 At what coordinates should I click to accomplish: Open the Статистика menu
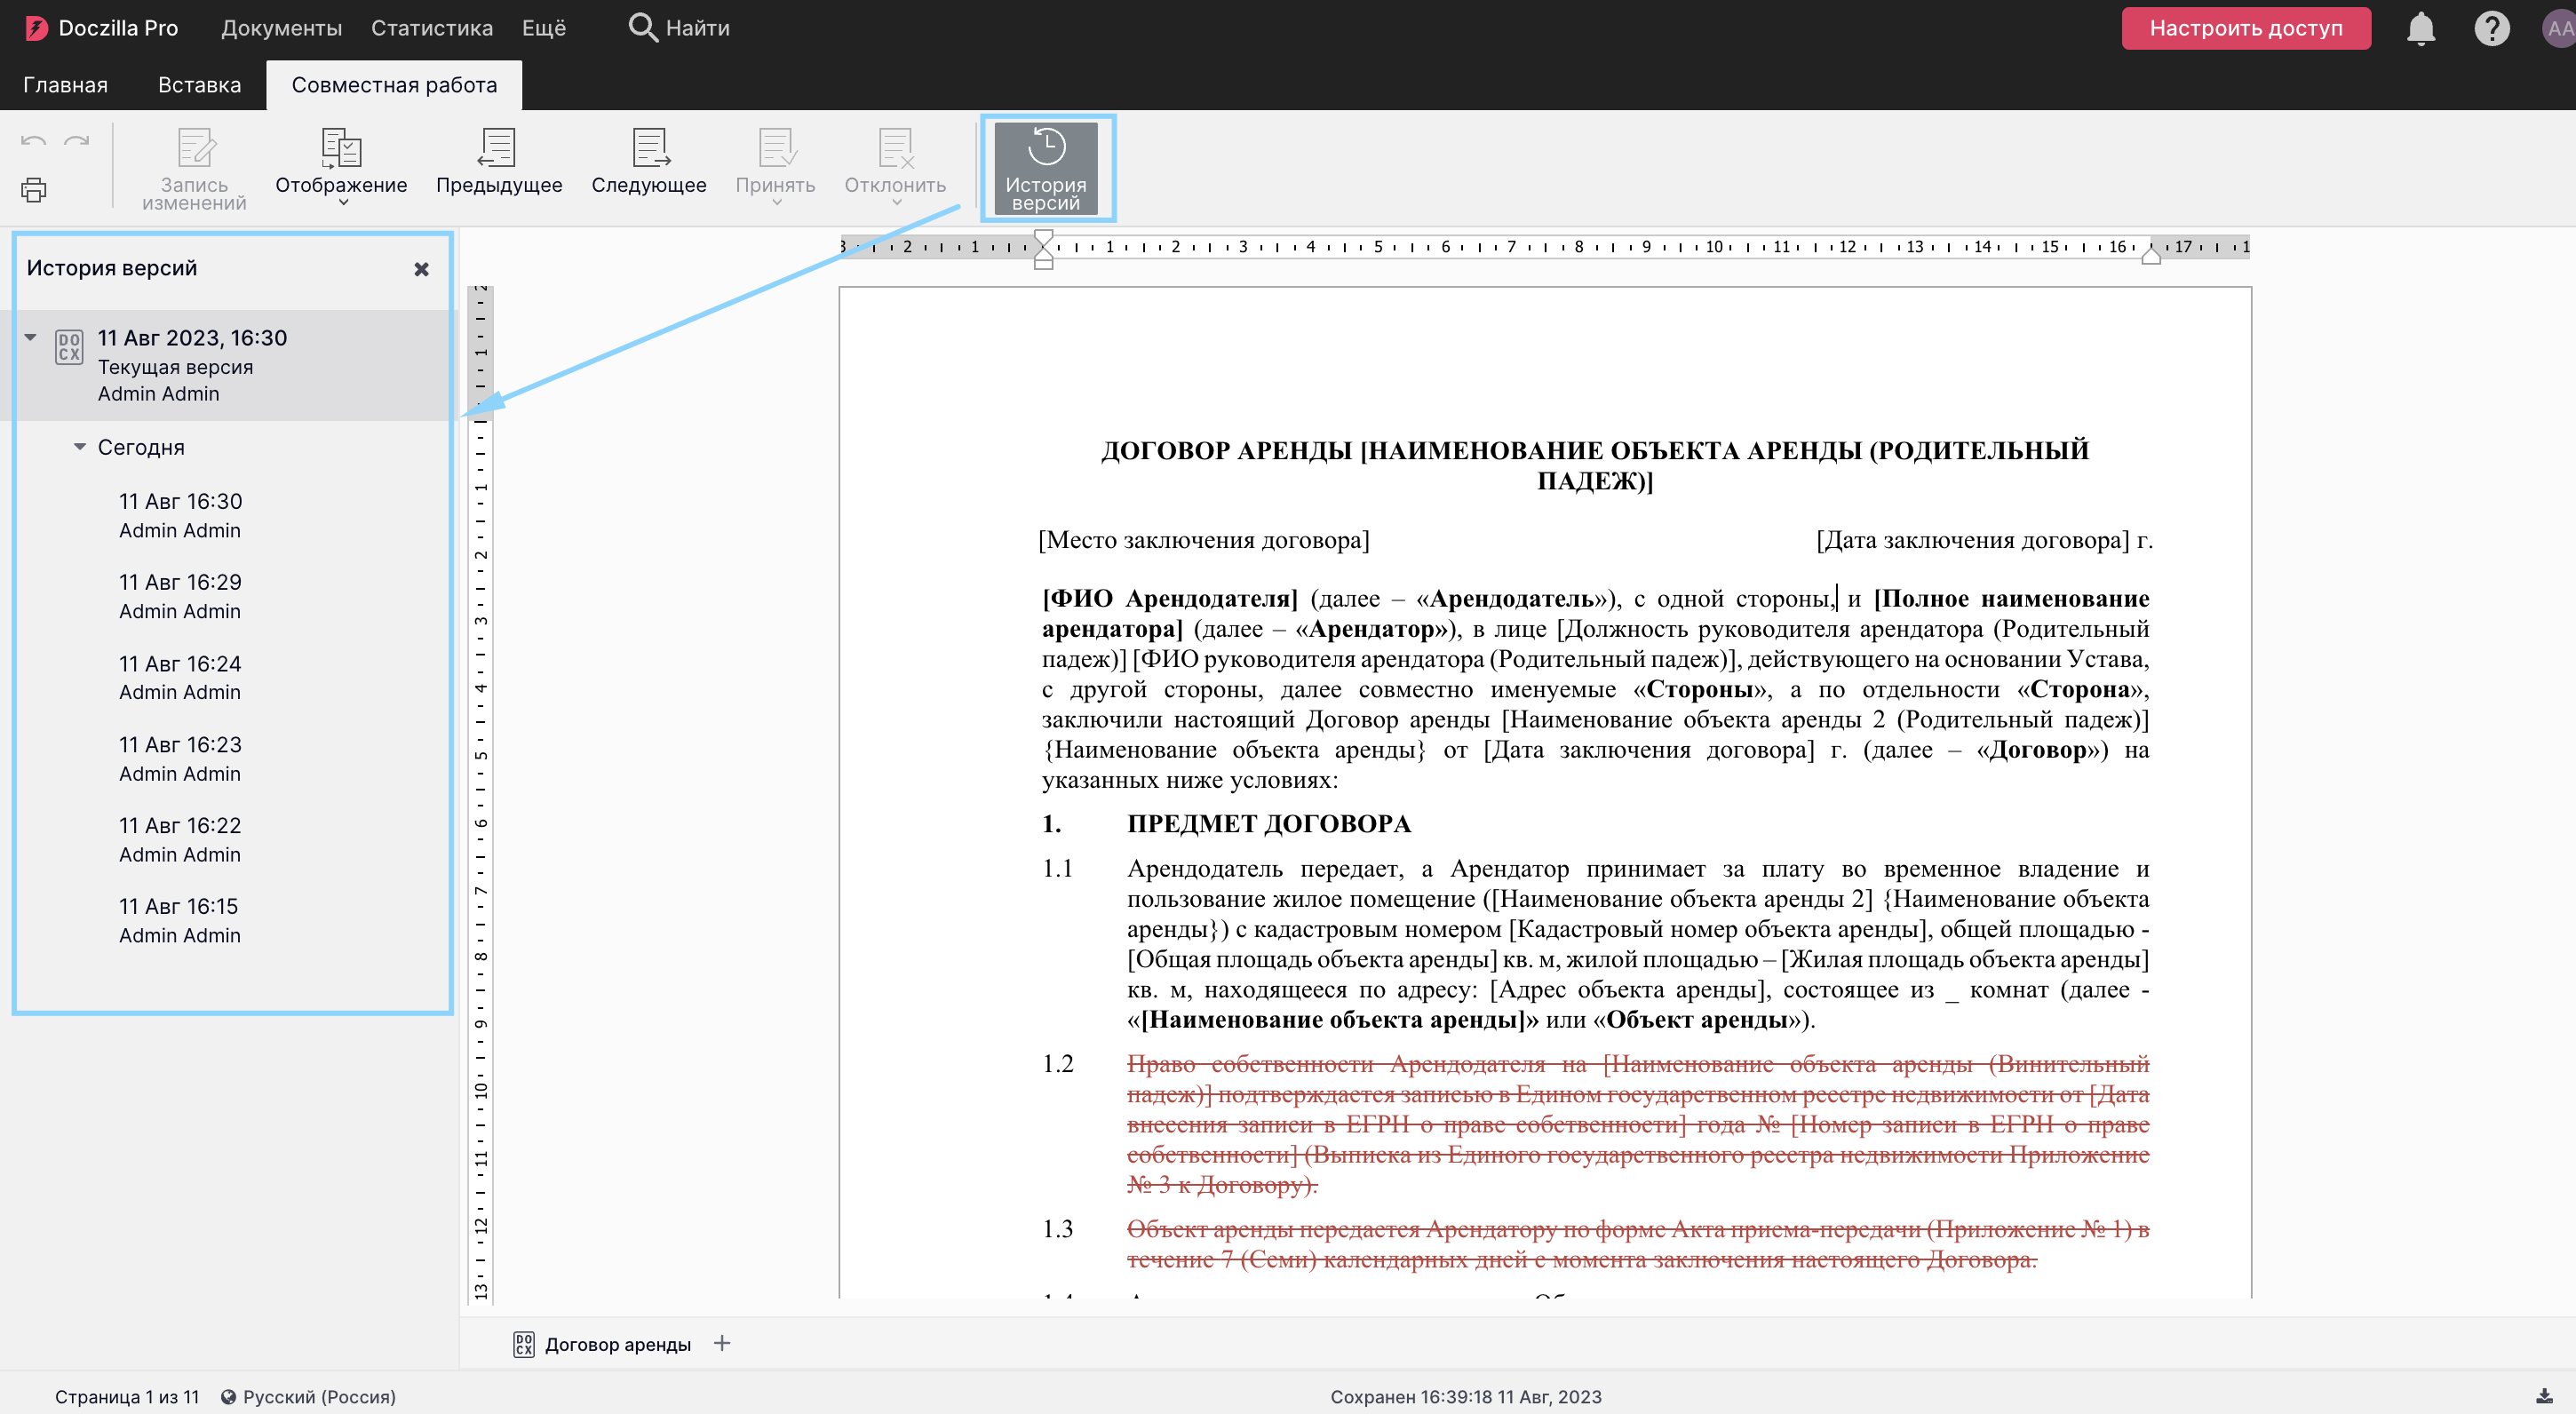coord(432,28)
